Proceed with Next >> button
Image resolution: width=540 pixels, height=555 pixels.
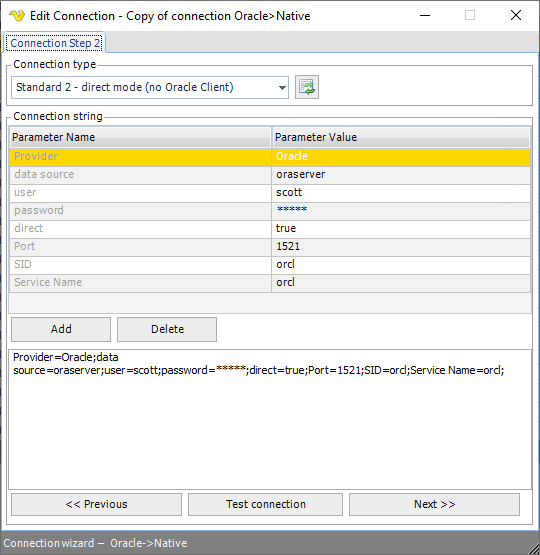[434, 504]
